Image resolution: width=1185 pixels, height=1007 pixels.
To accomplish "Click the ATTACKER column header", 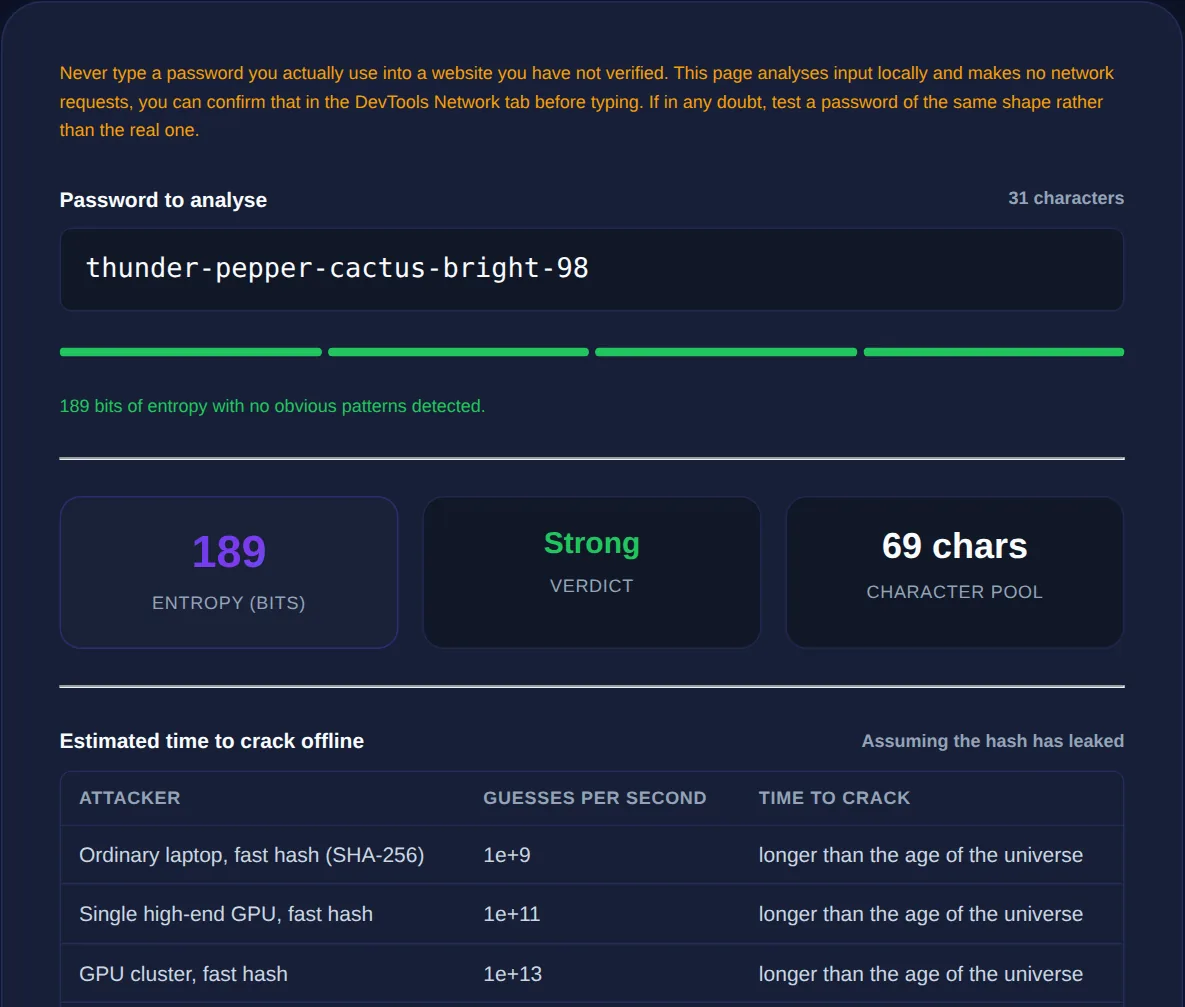I will [x=130, y=798].
